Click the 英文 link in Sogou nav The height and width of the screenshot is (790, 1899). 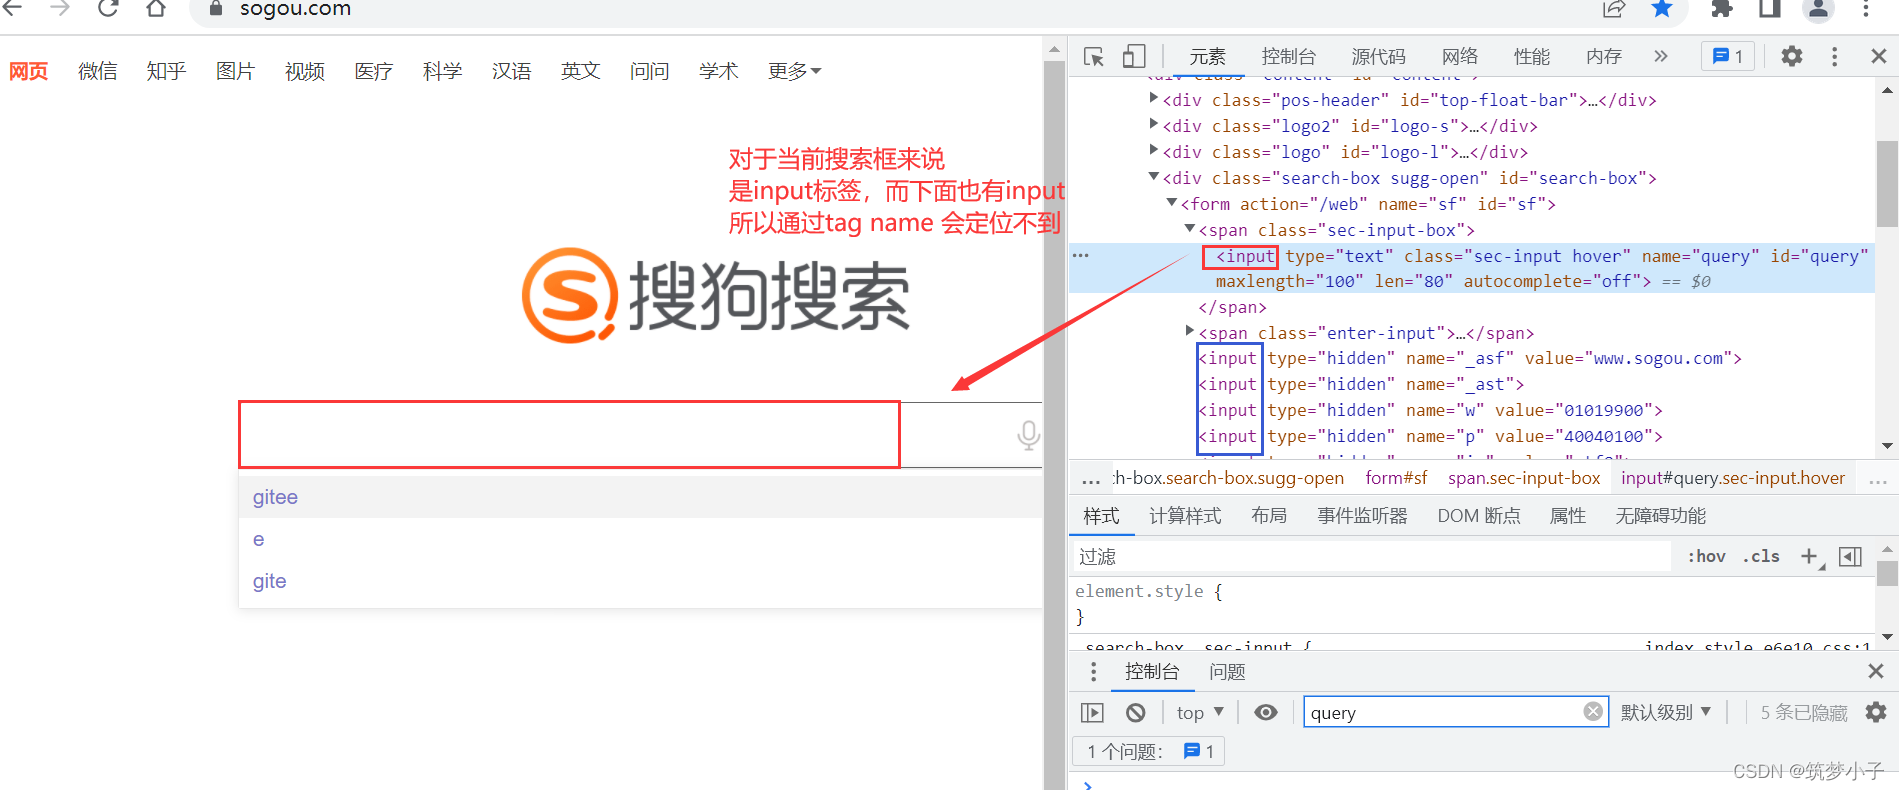580,71
